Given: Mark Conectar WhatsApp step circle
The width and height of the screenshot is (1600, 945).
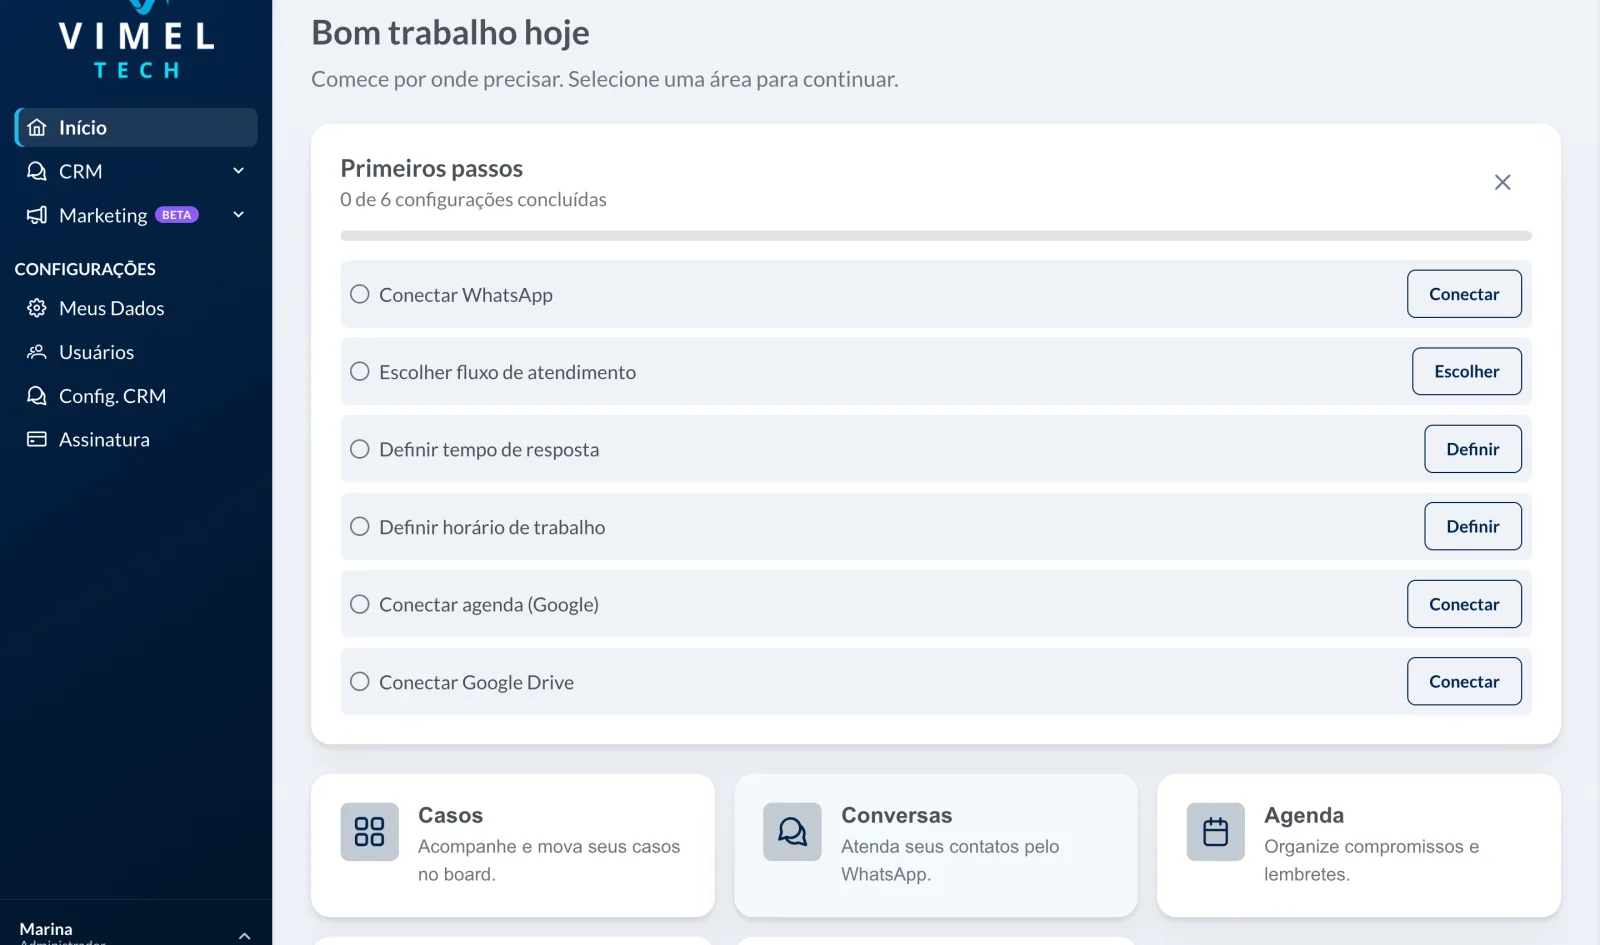Looking at the screenshot, I should coord(360,294).
